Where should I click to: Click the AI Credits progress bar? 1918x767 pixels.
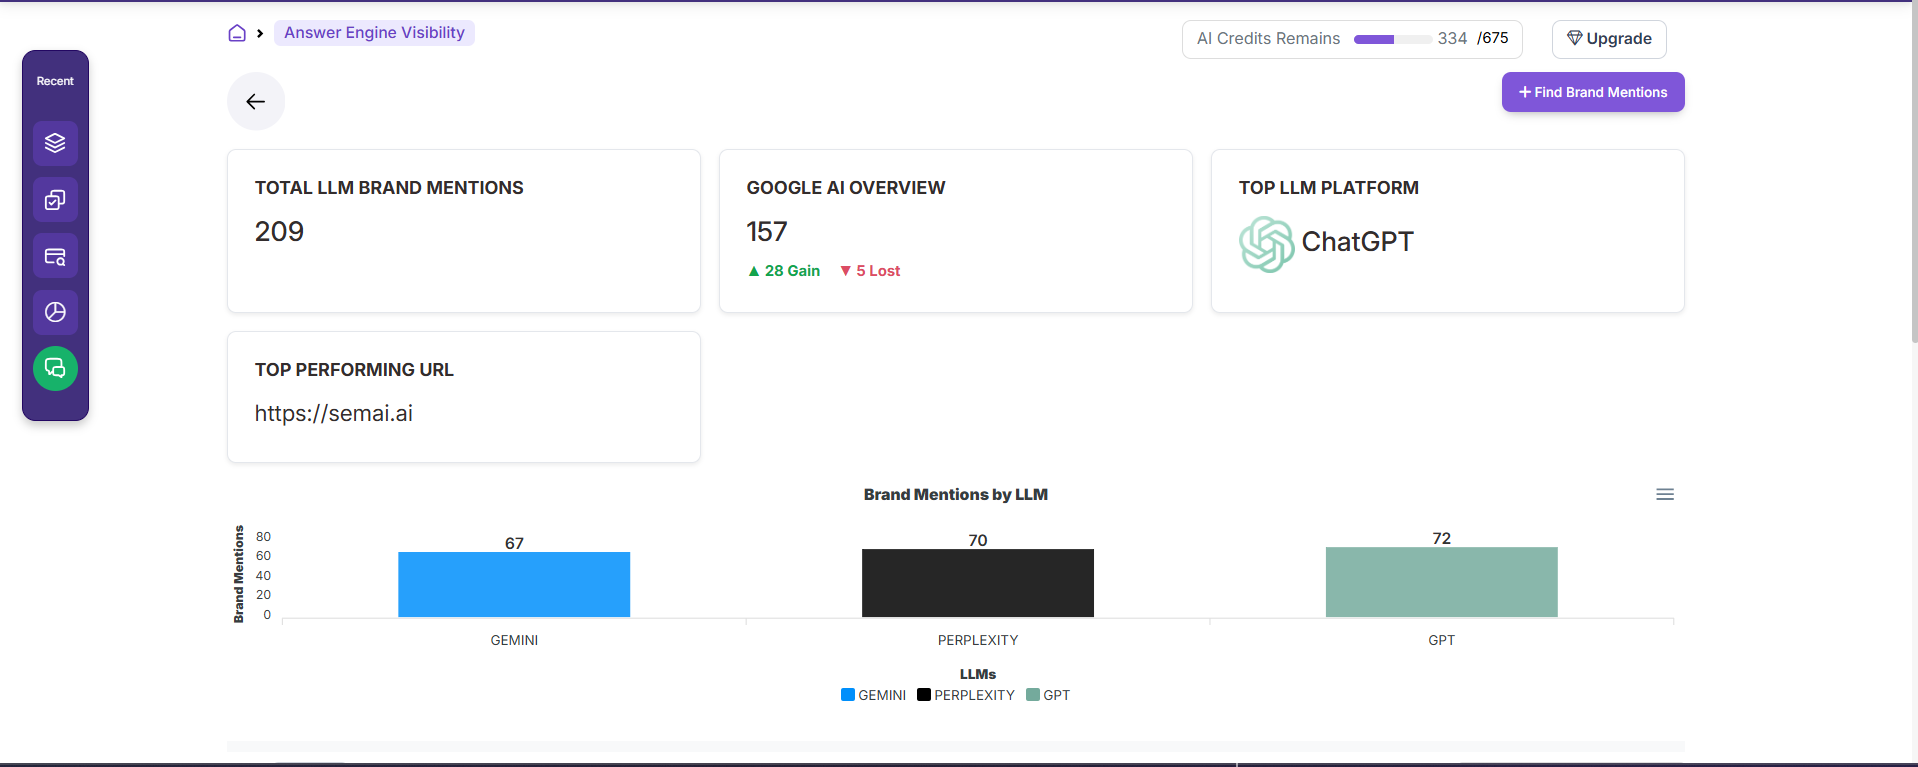coord(1391,39)
